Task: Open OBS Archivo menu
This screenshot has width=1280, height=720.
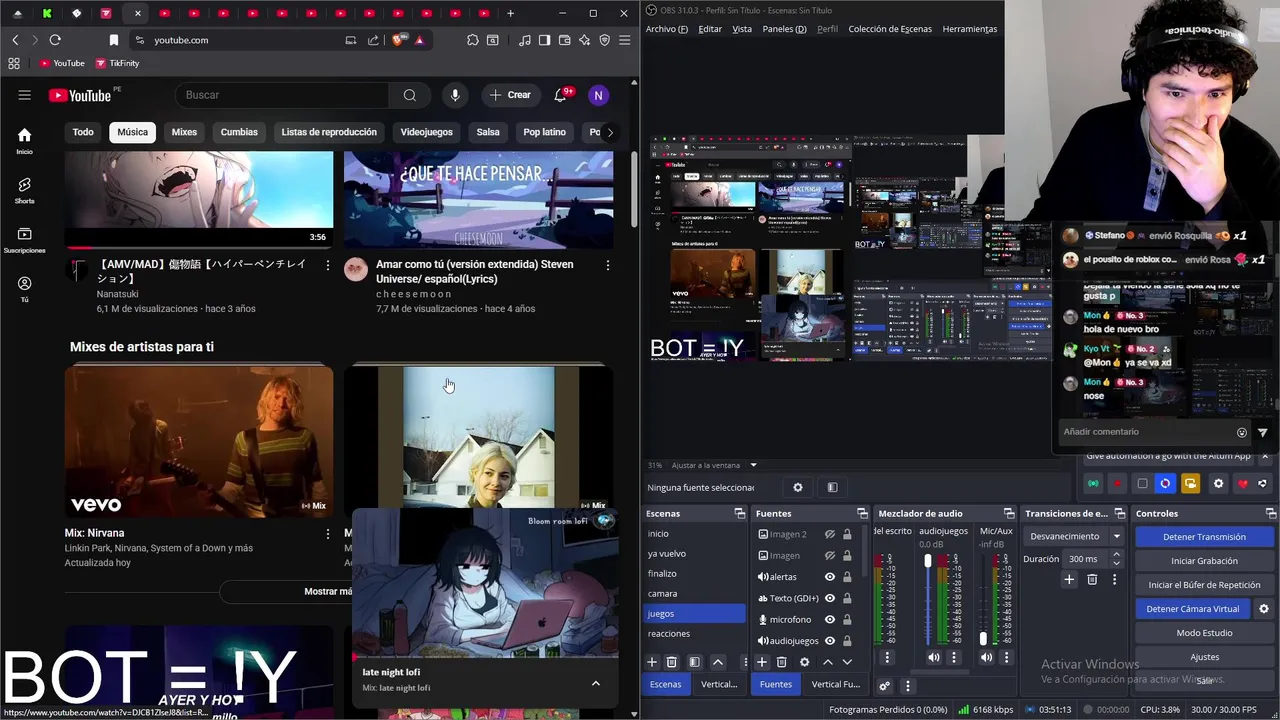Action: coord(667,29)
